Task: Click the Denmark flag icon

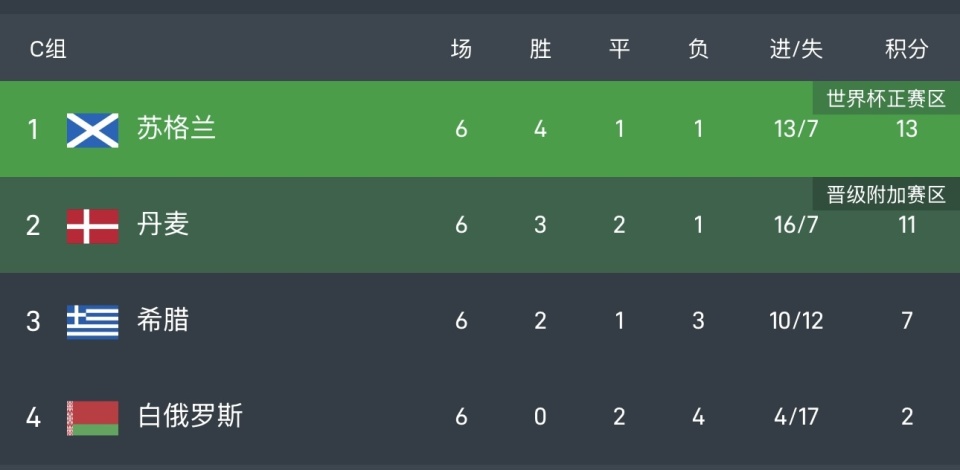Action: (93, 225)
